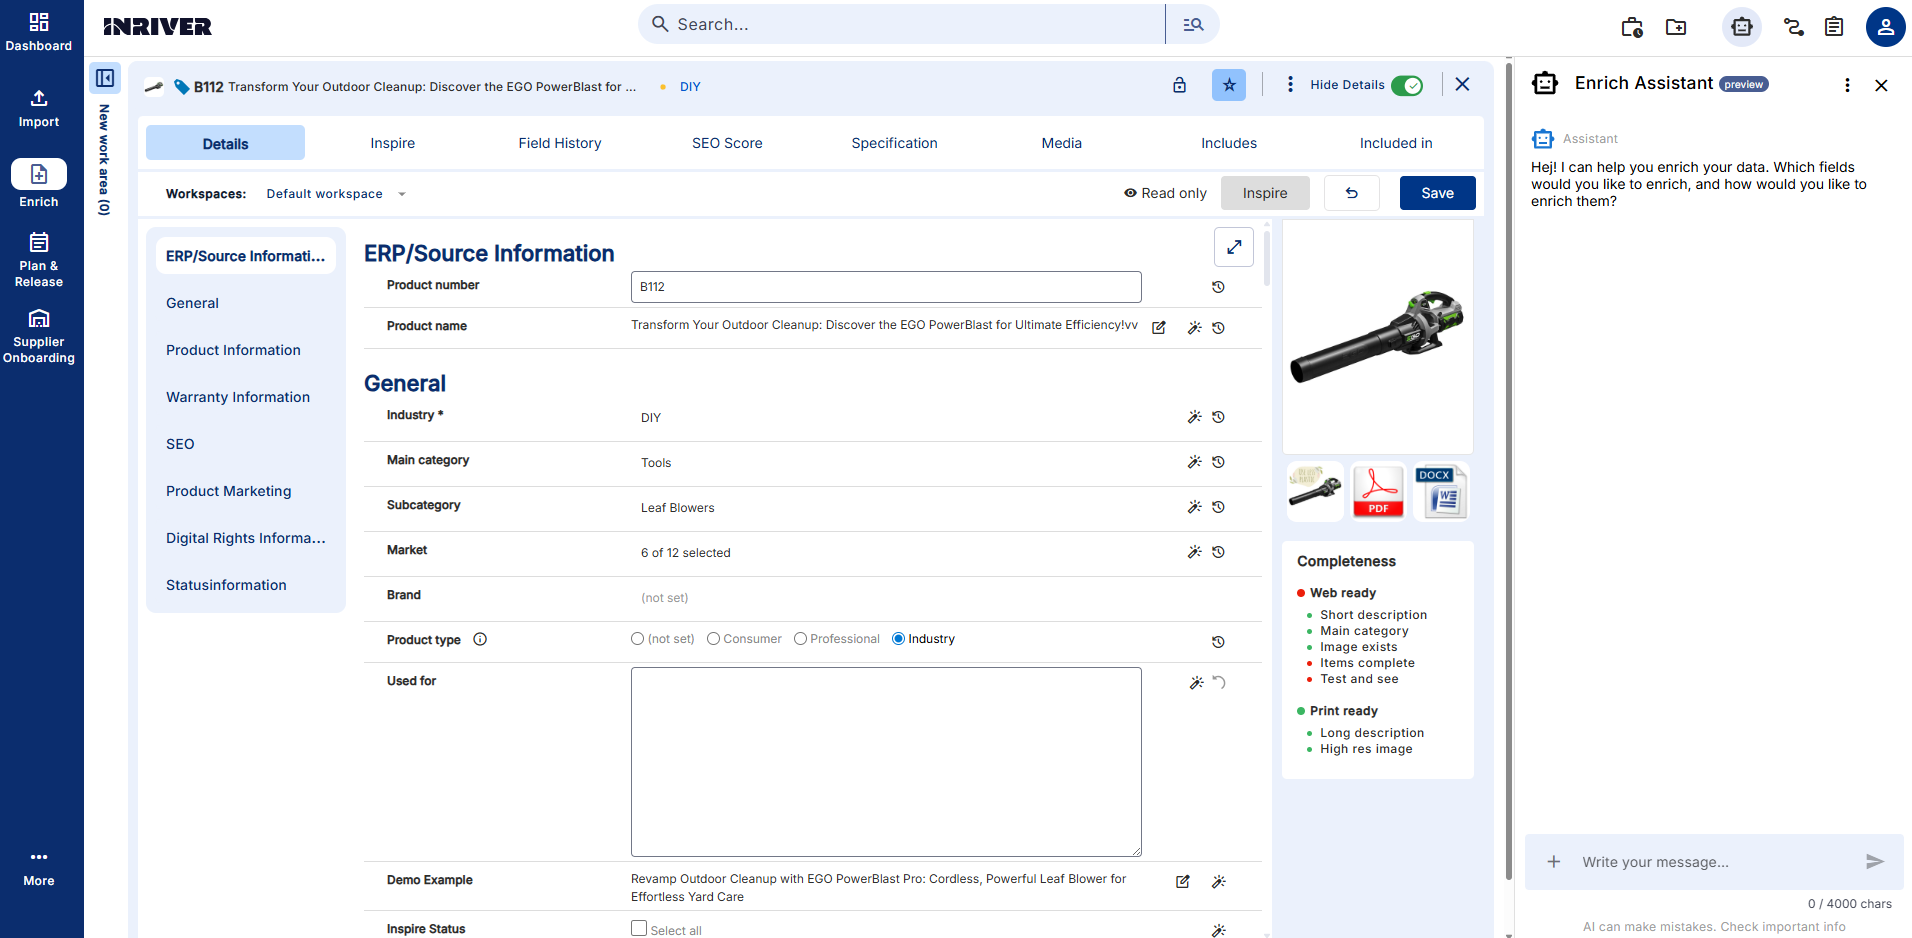Switch to the Includes tab
The width and height of the screenshot is (1912, 938).
tap(1229, 143)
